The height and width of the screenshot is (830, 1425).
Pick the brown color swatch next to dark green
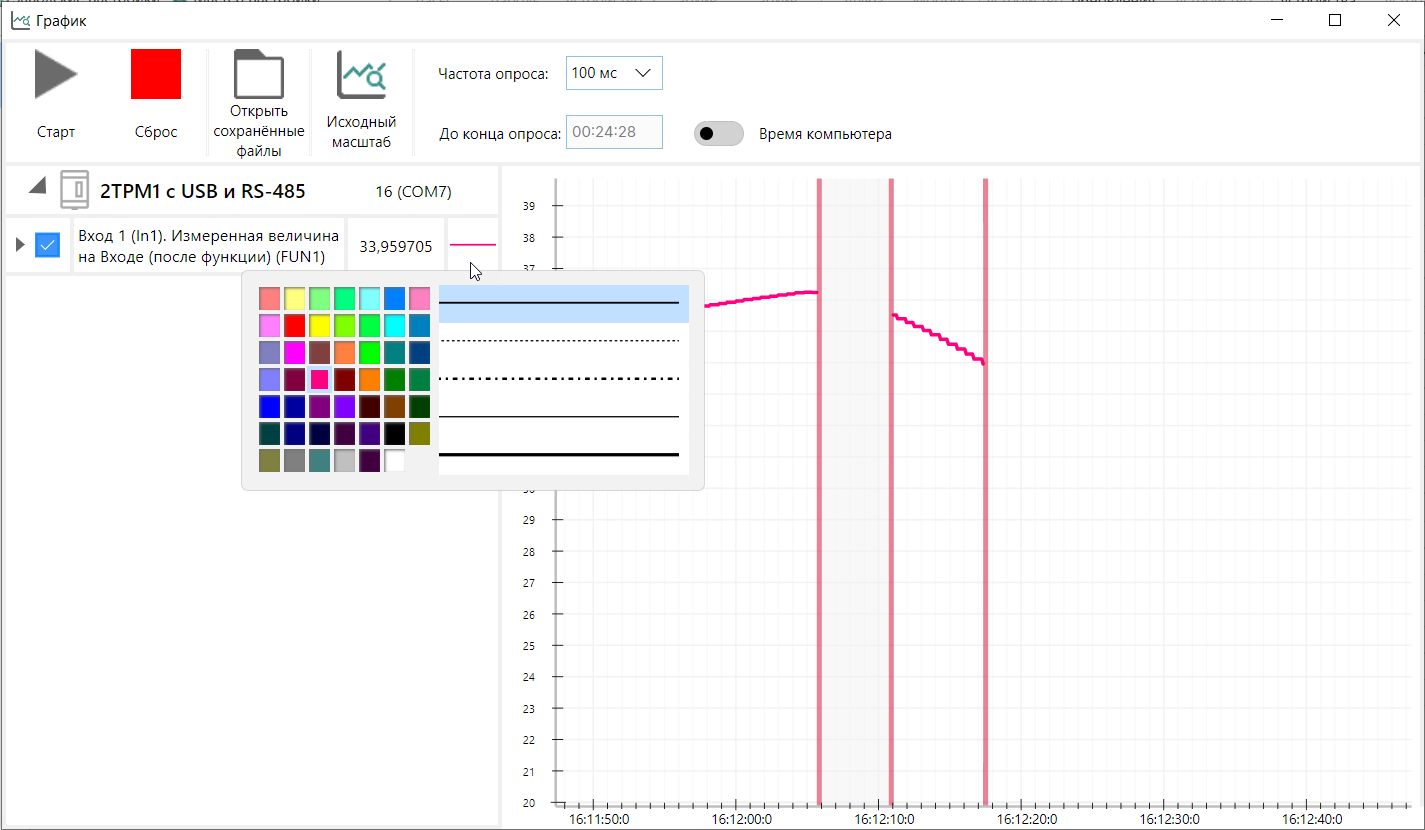pos(394,406)
